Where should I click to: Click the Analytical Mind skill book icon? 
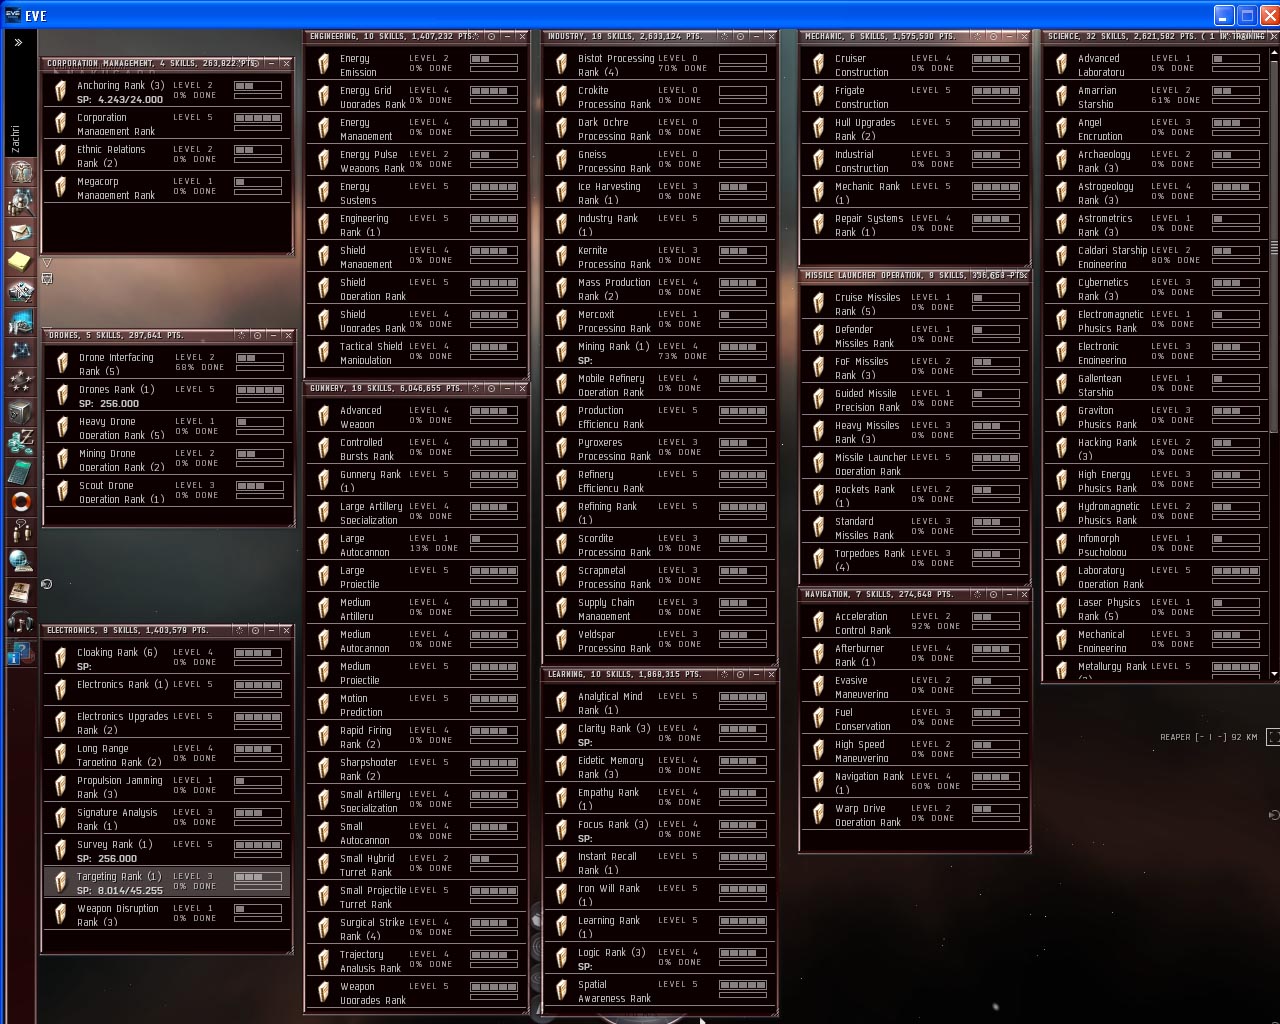562,703
